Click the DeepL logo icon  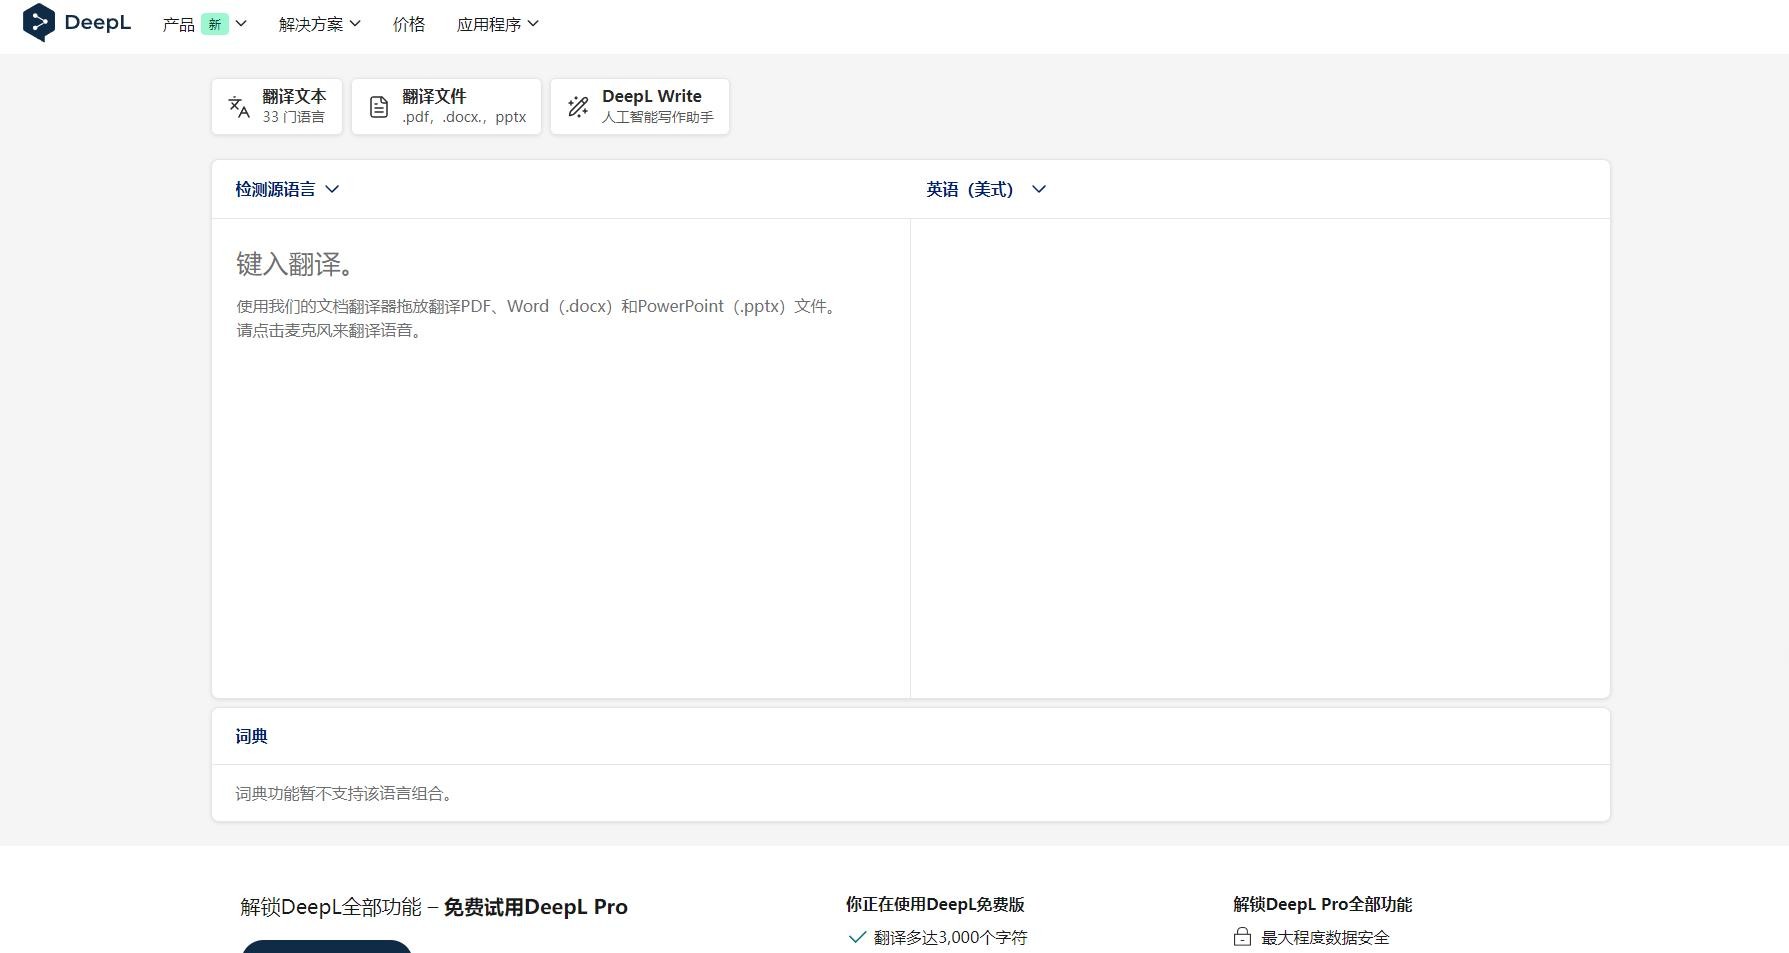(38, 22)
